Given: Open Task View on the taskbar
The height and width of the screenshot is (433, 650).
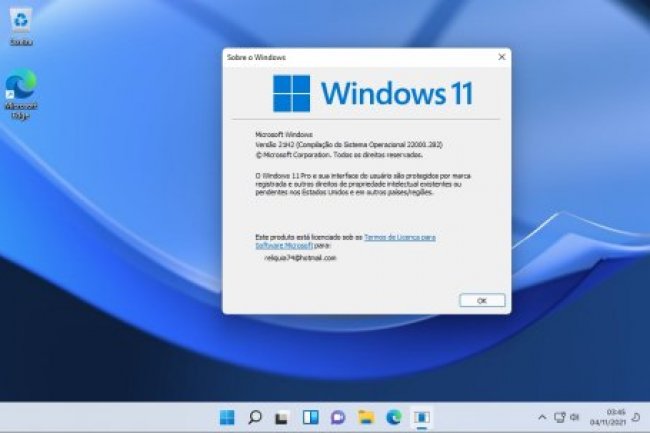Looking at the screenshot, I should click(x=282, y=417).
